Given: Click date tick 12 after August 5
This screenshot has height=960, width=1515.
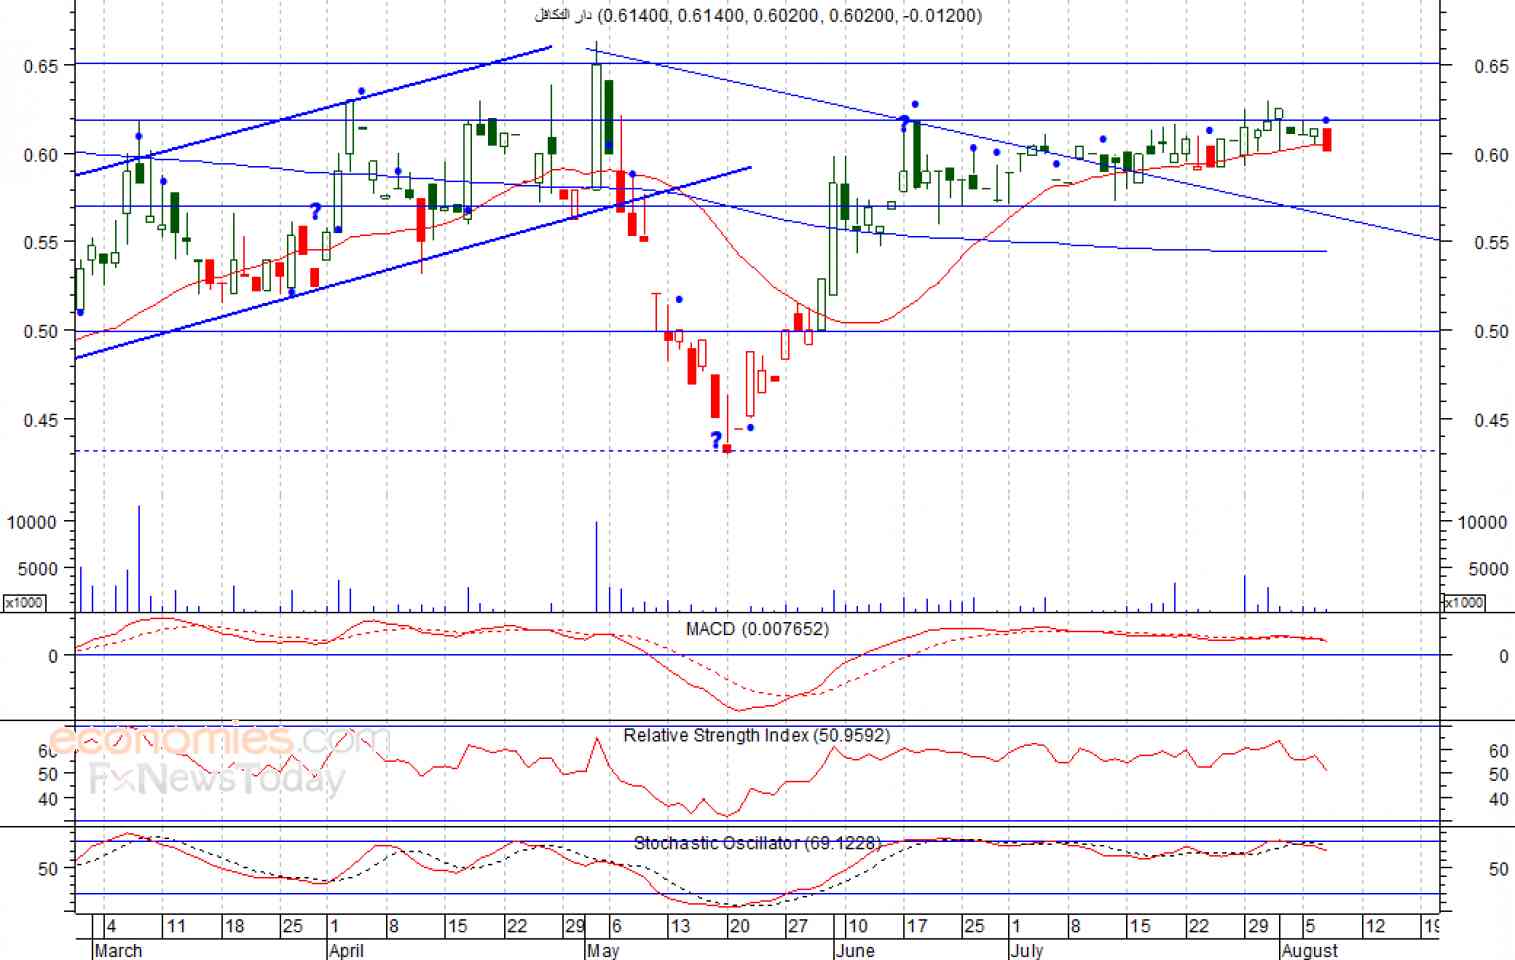Looking at the screenshot, I should click(x=1375, y=926).
